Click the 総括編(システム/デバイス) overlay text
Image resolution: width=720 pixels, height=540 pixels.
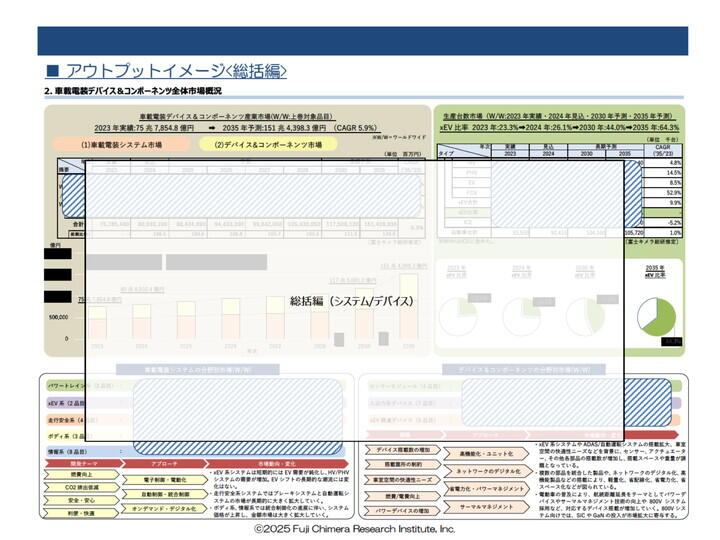pyautogui.click(x=352, y=301)
